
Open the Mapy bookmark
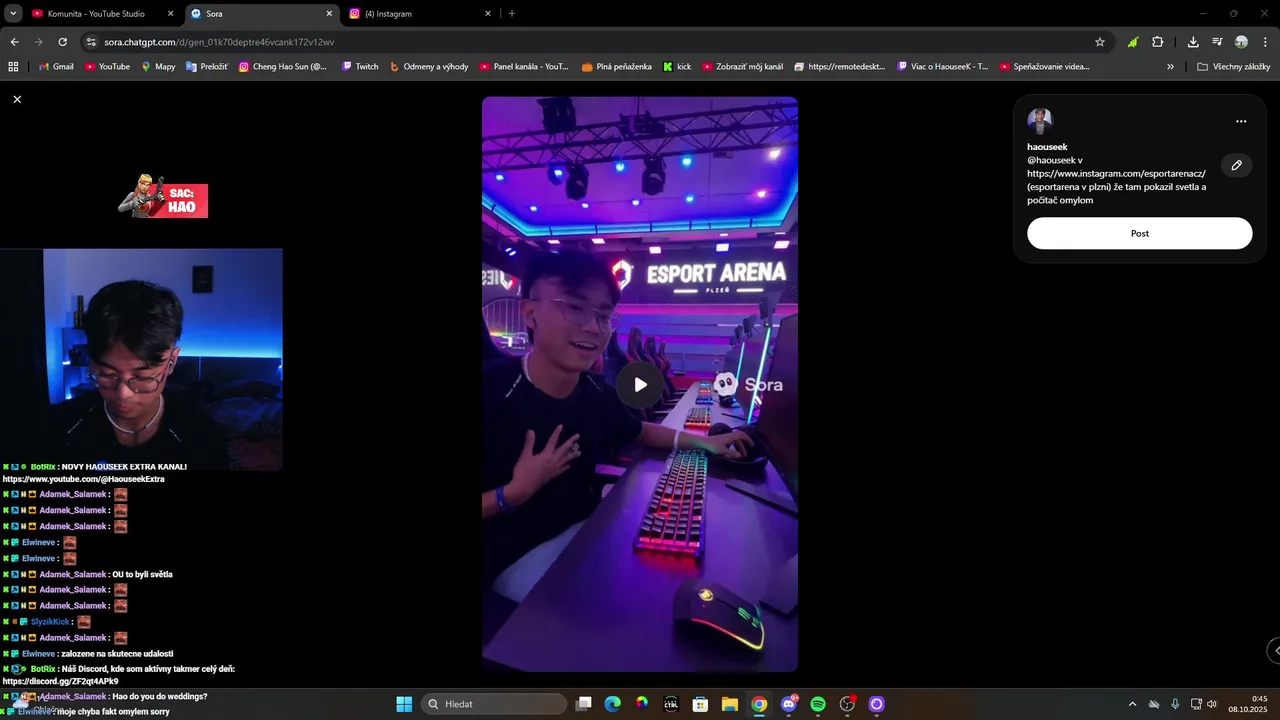pyautogui.click(x=158, y=67)
